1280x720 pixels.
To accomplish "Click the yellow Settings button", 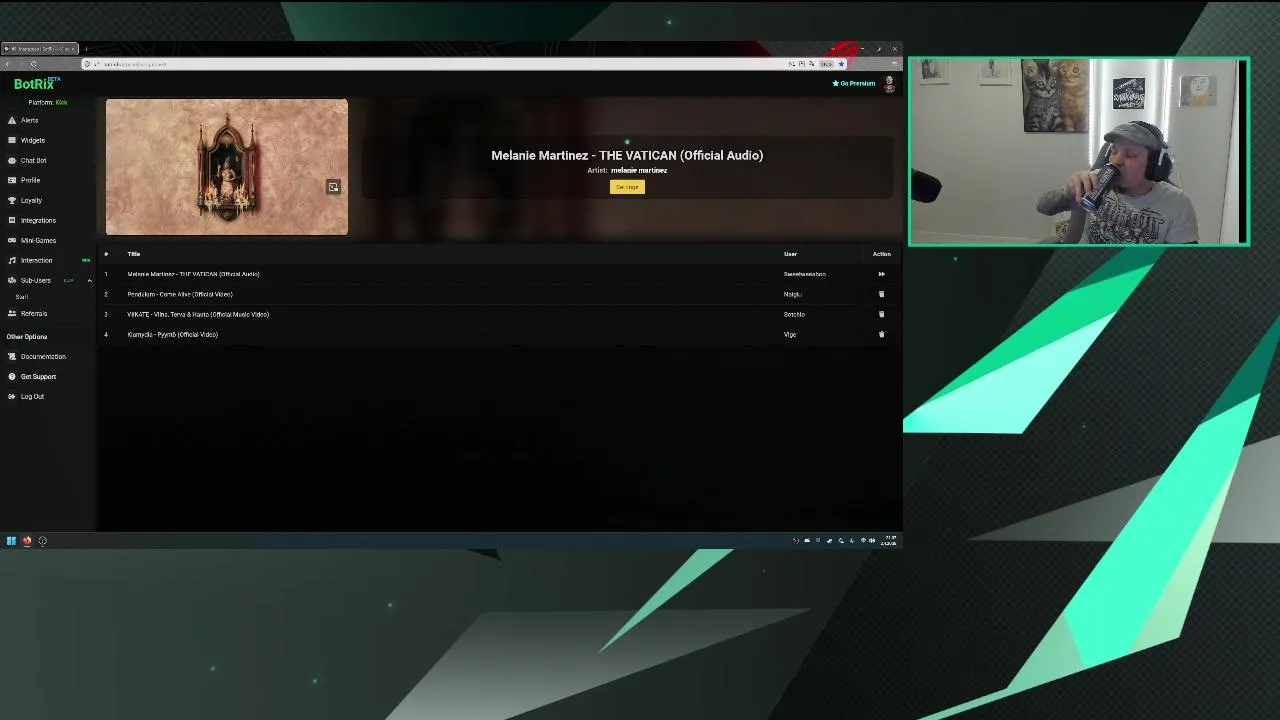I will [627, 187].
